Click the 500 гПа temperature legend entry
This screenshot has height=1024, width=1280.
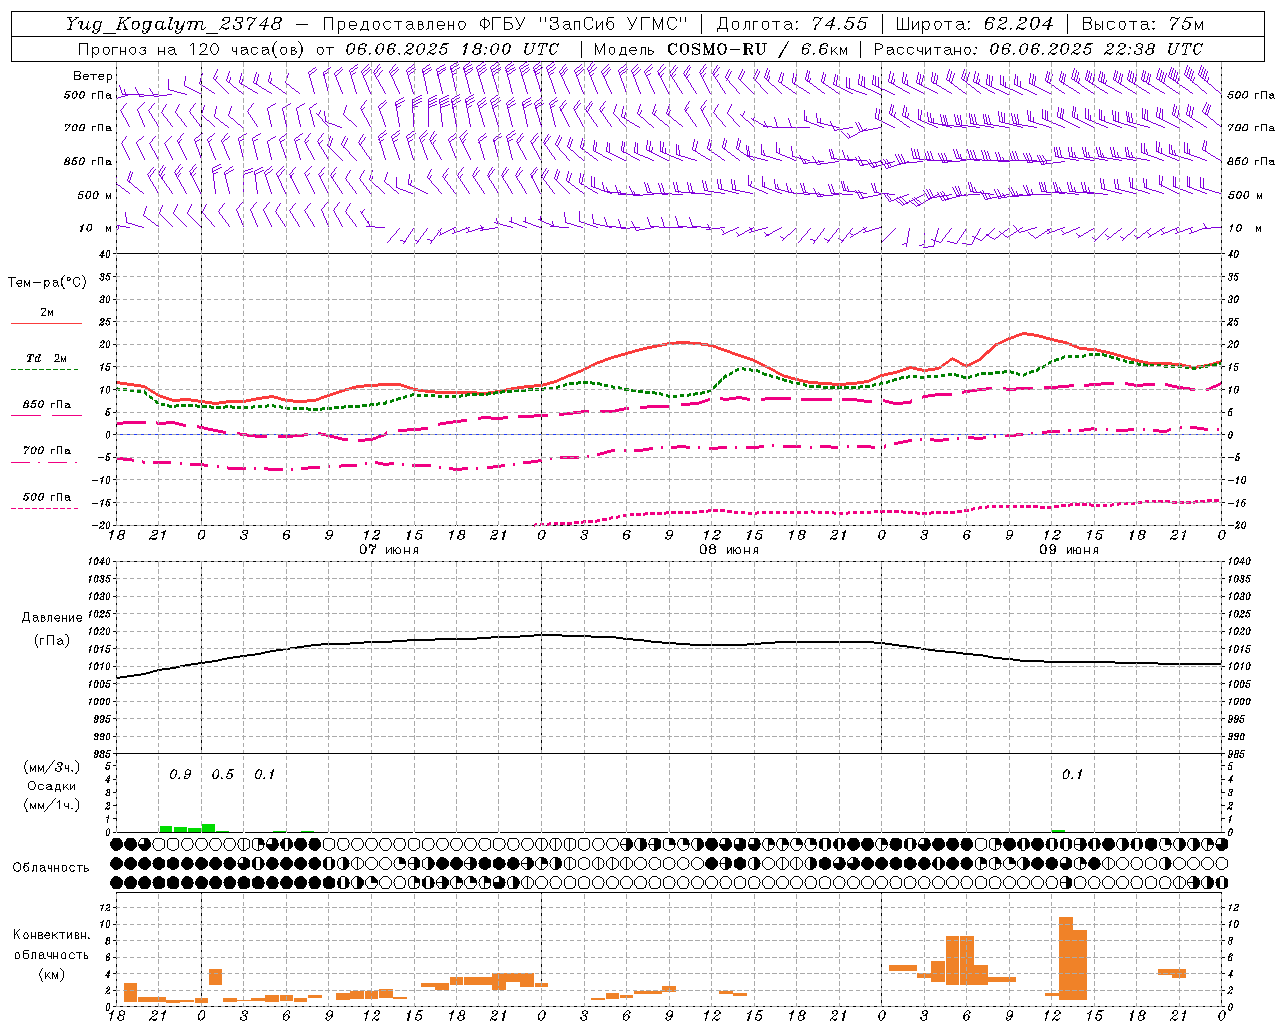coord(46,497)
